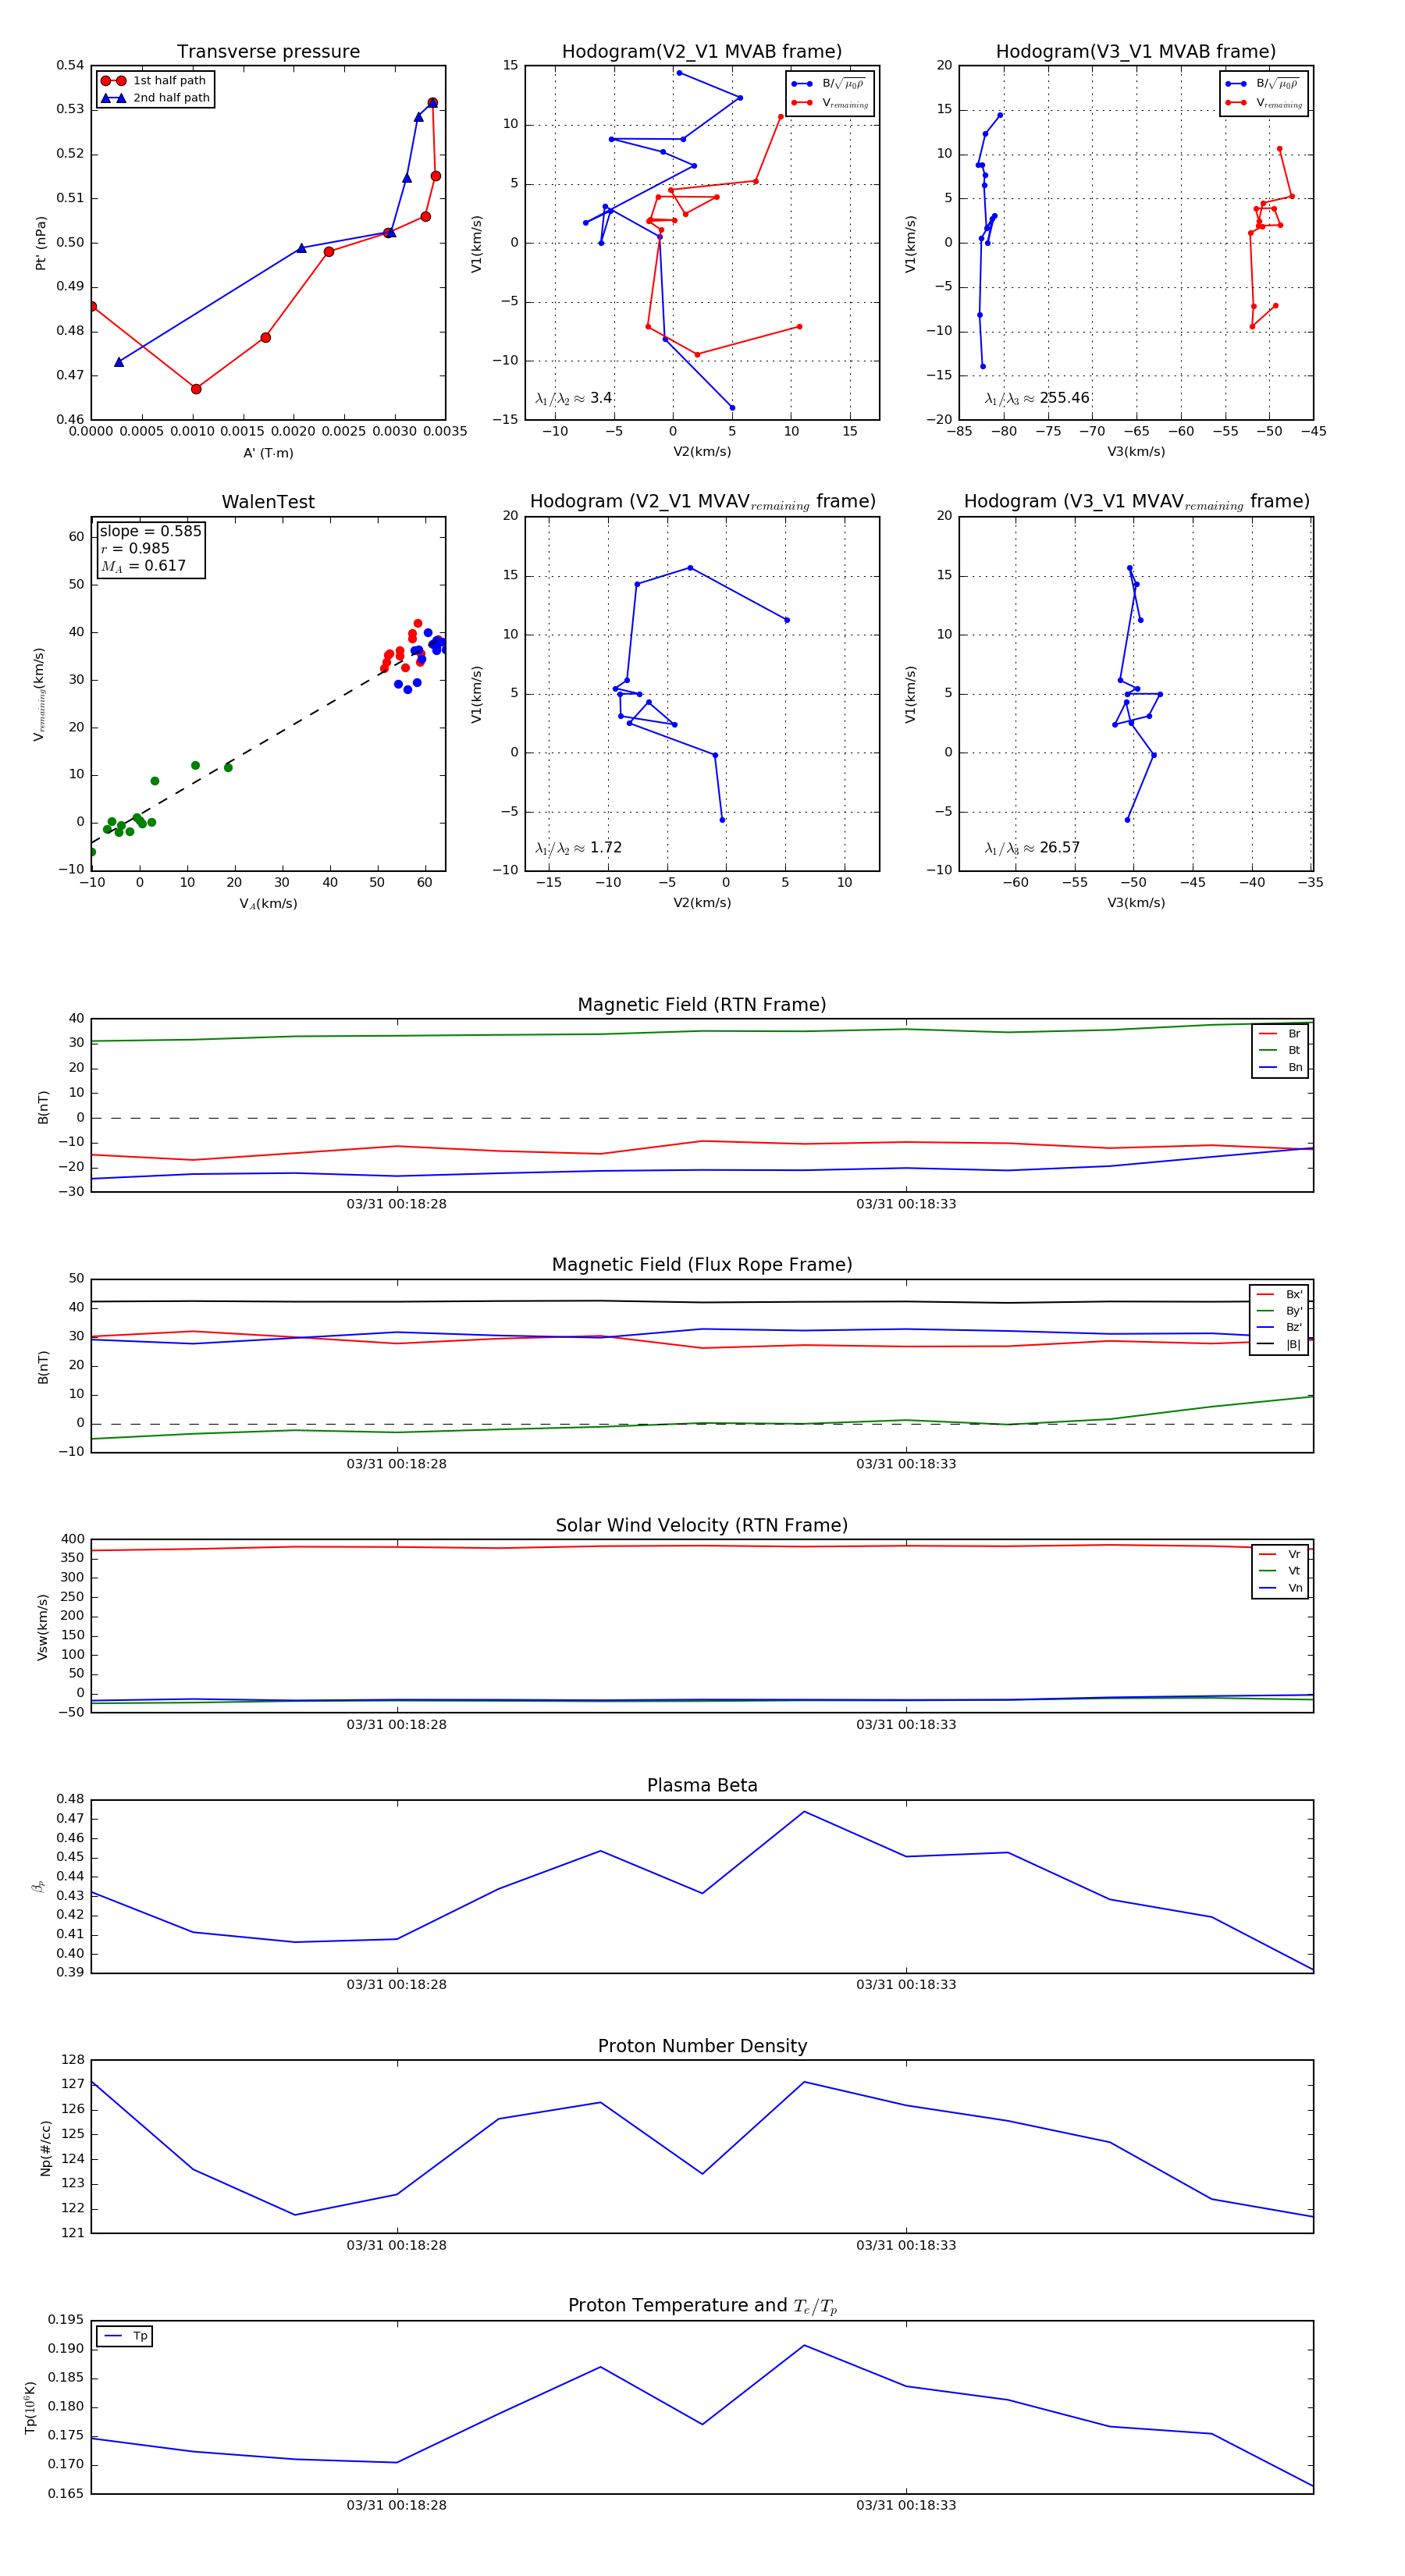Click the 'Transverse pressure' plot title
Screen dimensions: 1405x2576
[268, 52]
